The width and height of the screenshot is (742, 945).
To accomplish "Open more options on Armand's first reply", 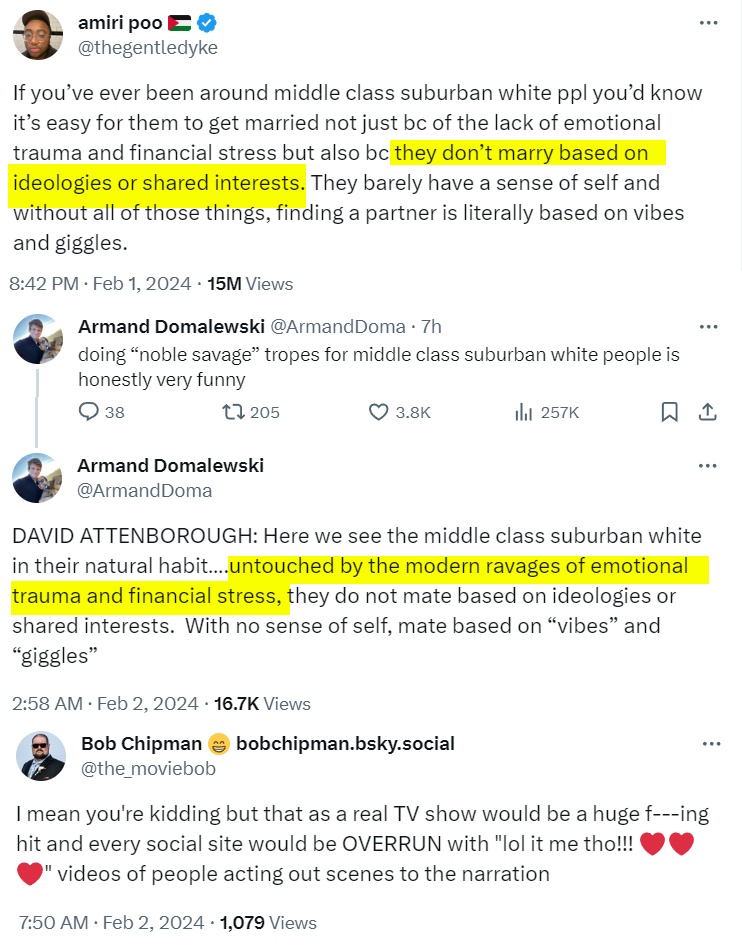I will (708, 326).
